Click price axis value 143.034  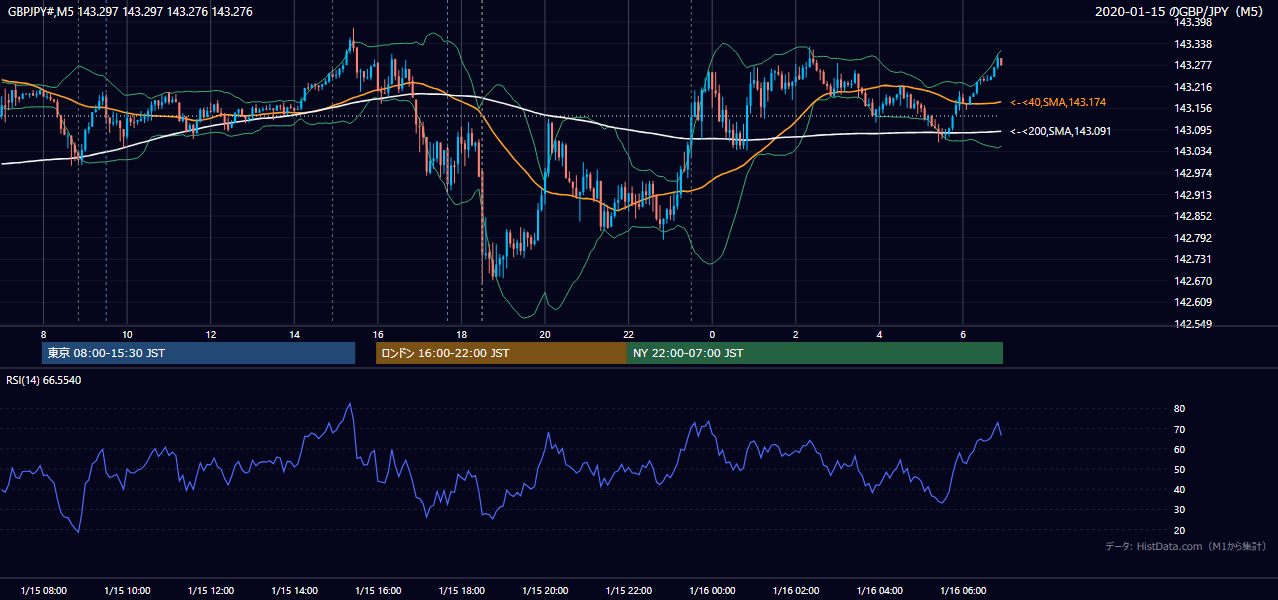point(1192,152)
